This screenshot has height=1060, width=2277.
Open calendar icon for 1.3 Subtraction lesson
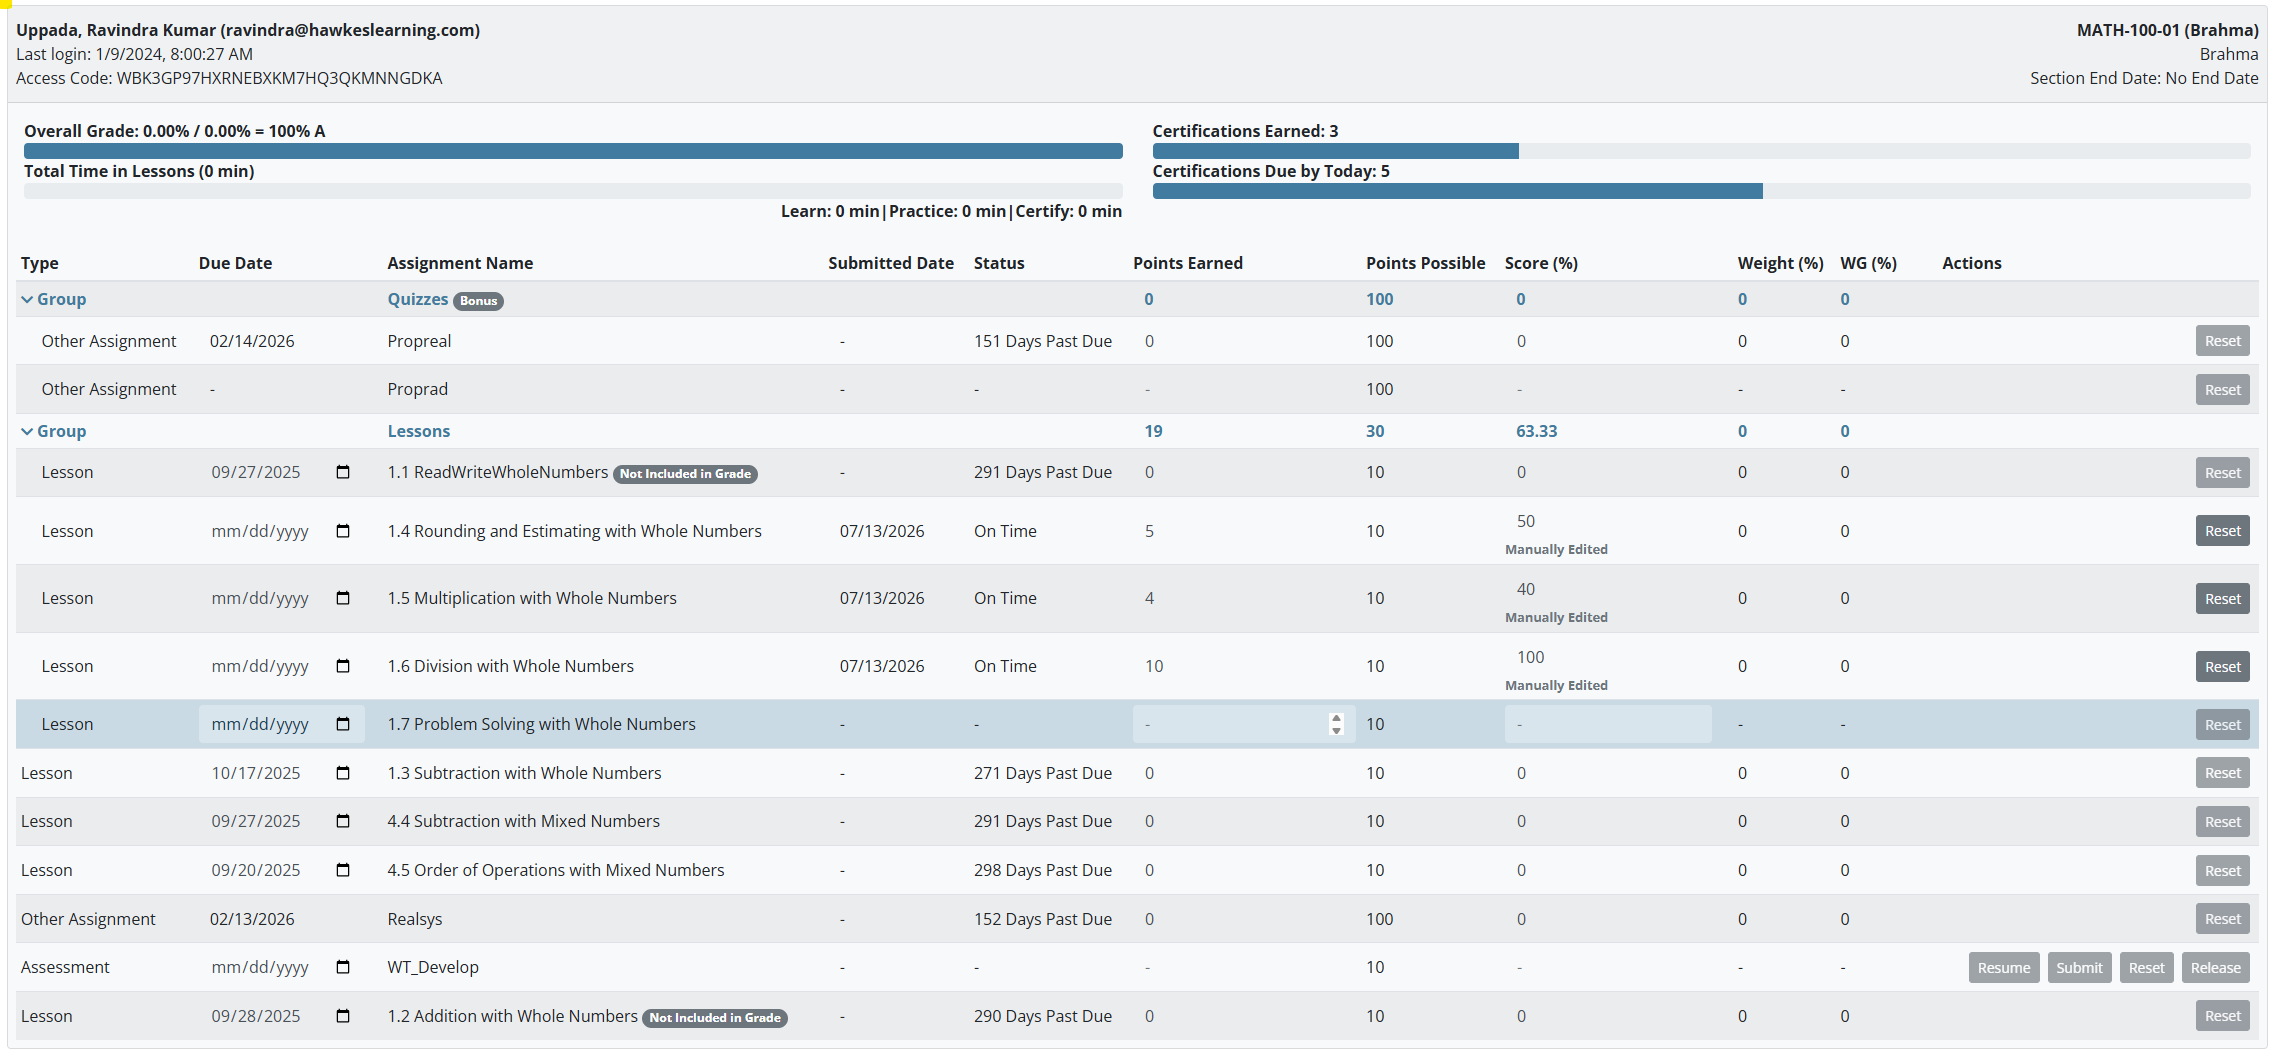[x=343, y=773]
